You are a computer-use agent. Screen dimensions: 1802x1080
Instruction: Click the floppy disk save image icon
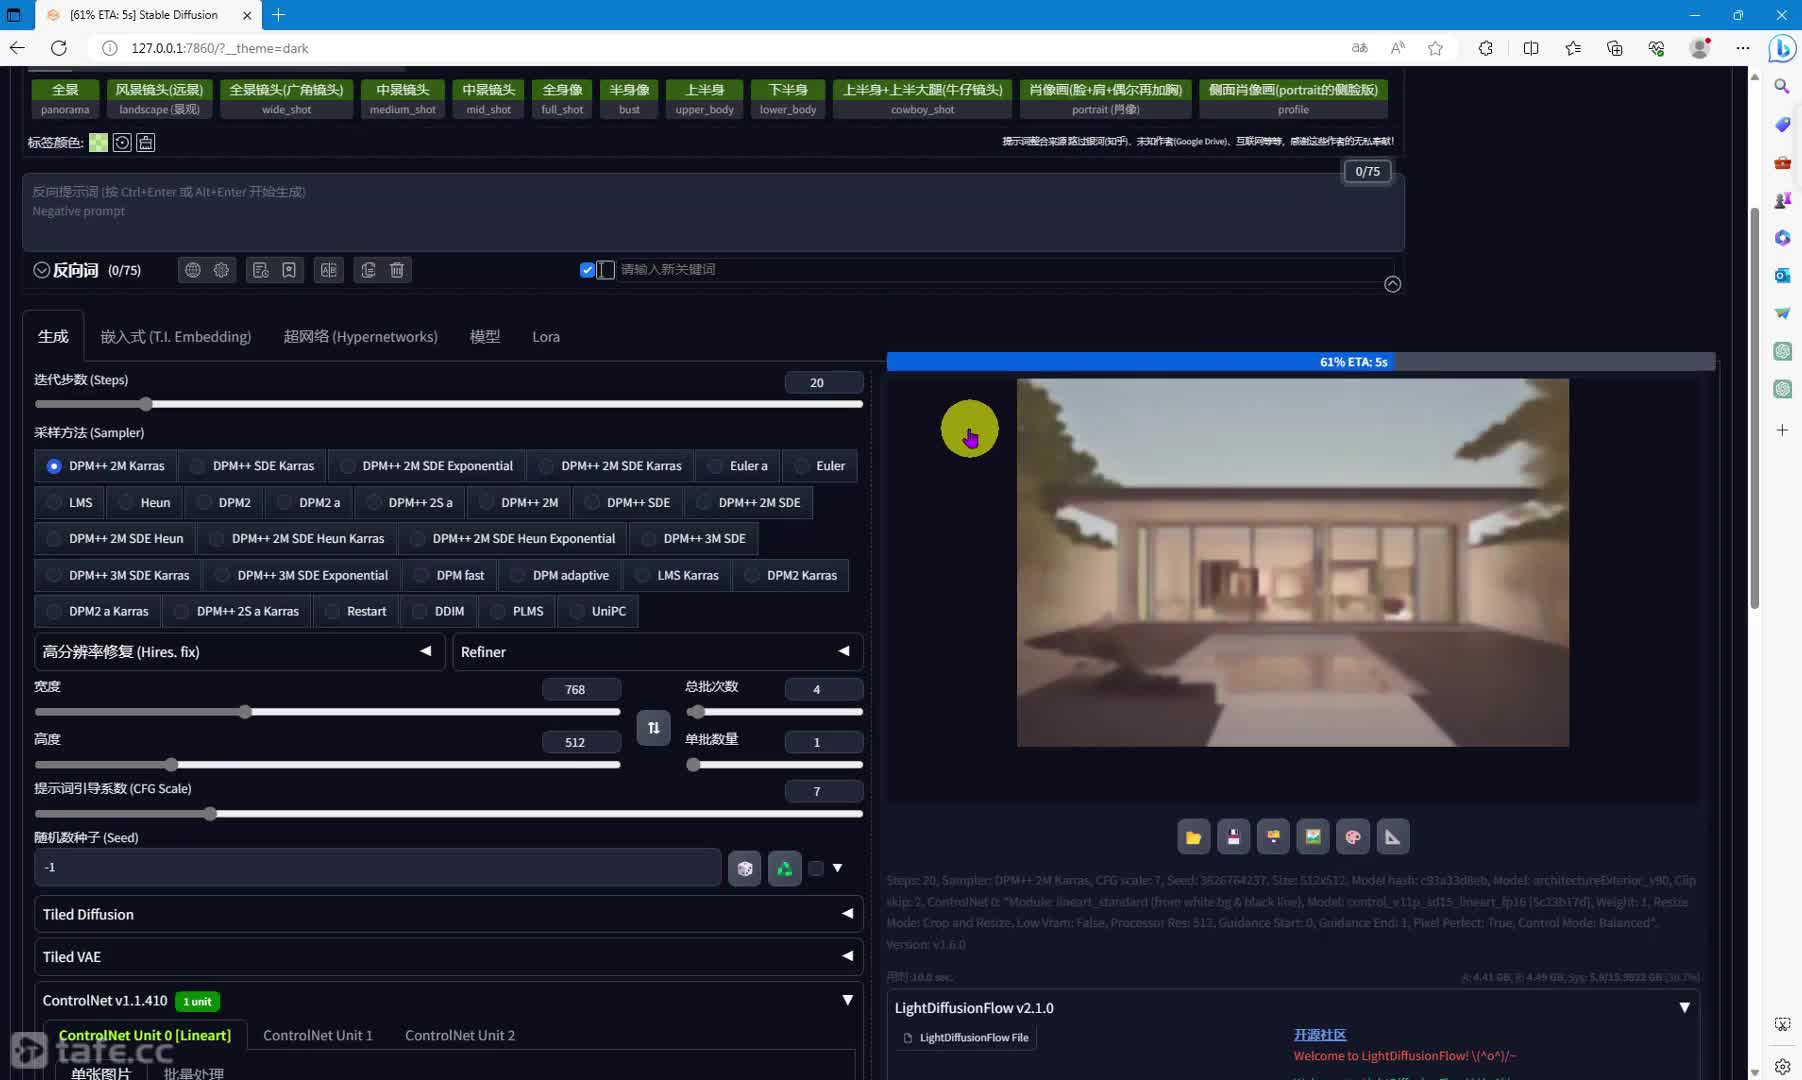pyautogui.click(x=1233, y=837)
